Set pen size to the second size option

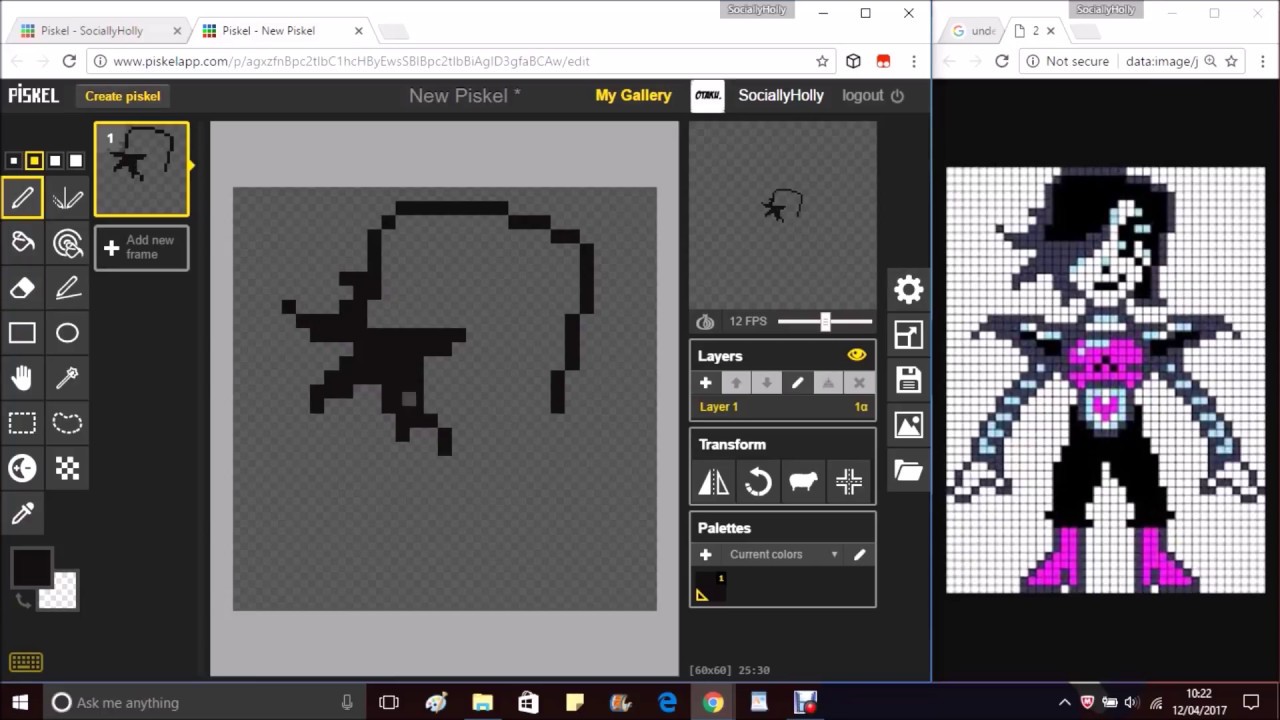pyautogui.click(x=34, y=160)
